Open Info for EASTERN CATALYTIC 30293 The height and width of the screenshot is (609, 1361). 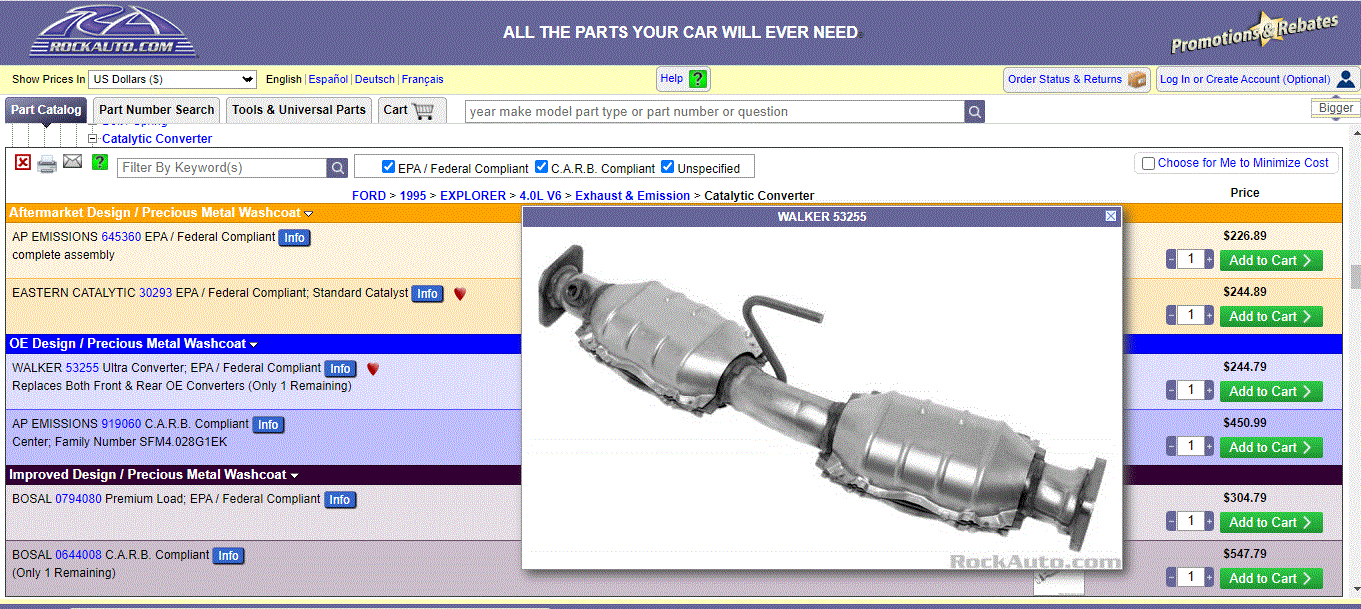click(x=427, y=294)
